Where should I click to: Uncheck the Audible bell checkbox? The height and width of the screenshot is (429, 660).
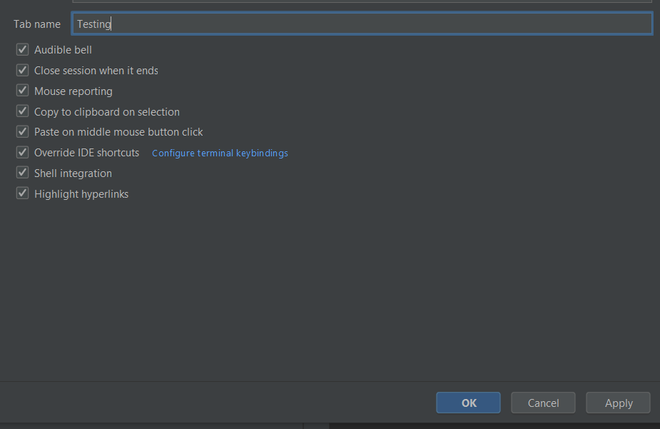(x=23, y=50)
